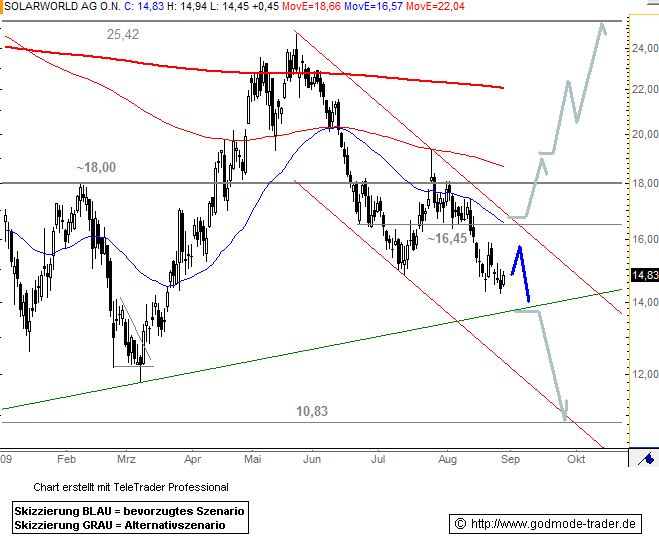Click the chart corner icon at bottom right
The width and height of the screenshot is (659, 558).
tap(647, 458)
